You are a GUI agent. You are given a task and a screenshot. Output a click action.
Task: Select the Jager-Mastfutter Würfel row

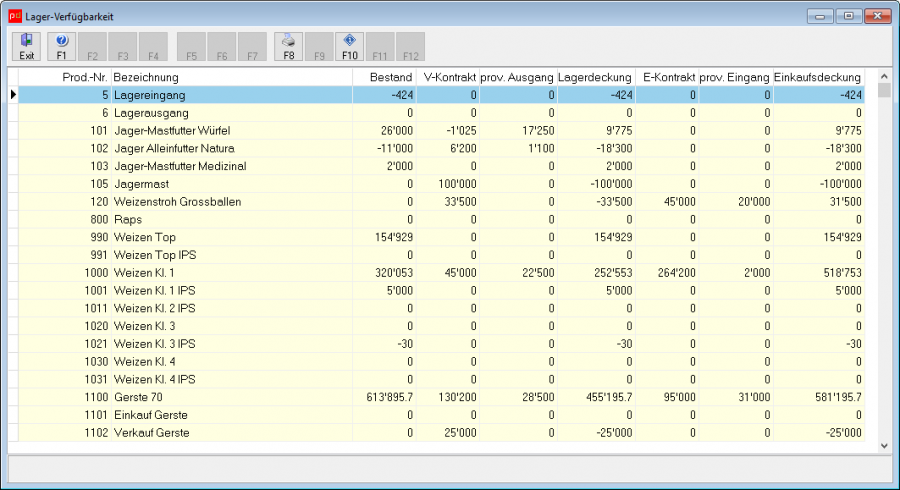(441, 130)
